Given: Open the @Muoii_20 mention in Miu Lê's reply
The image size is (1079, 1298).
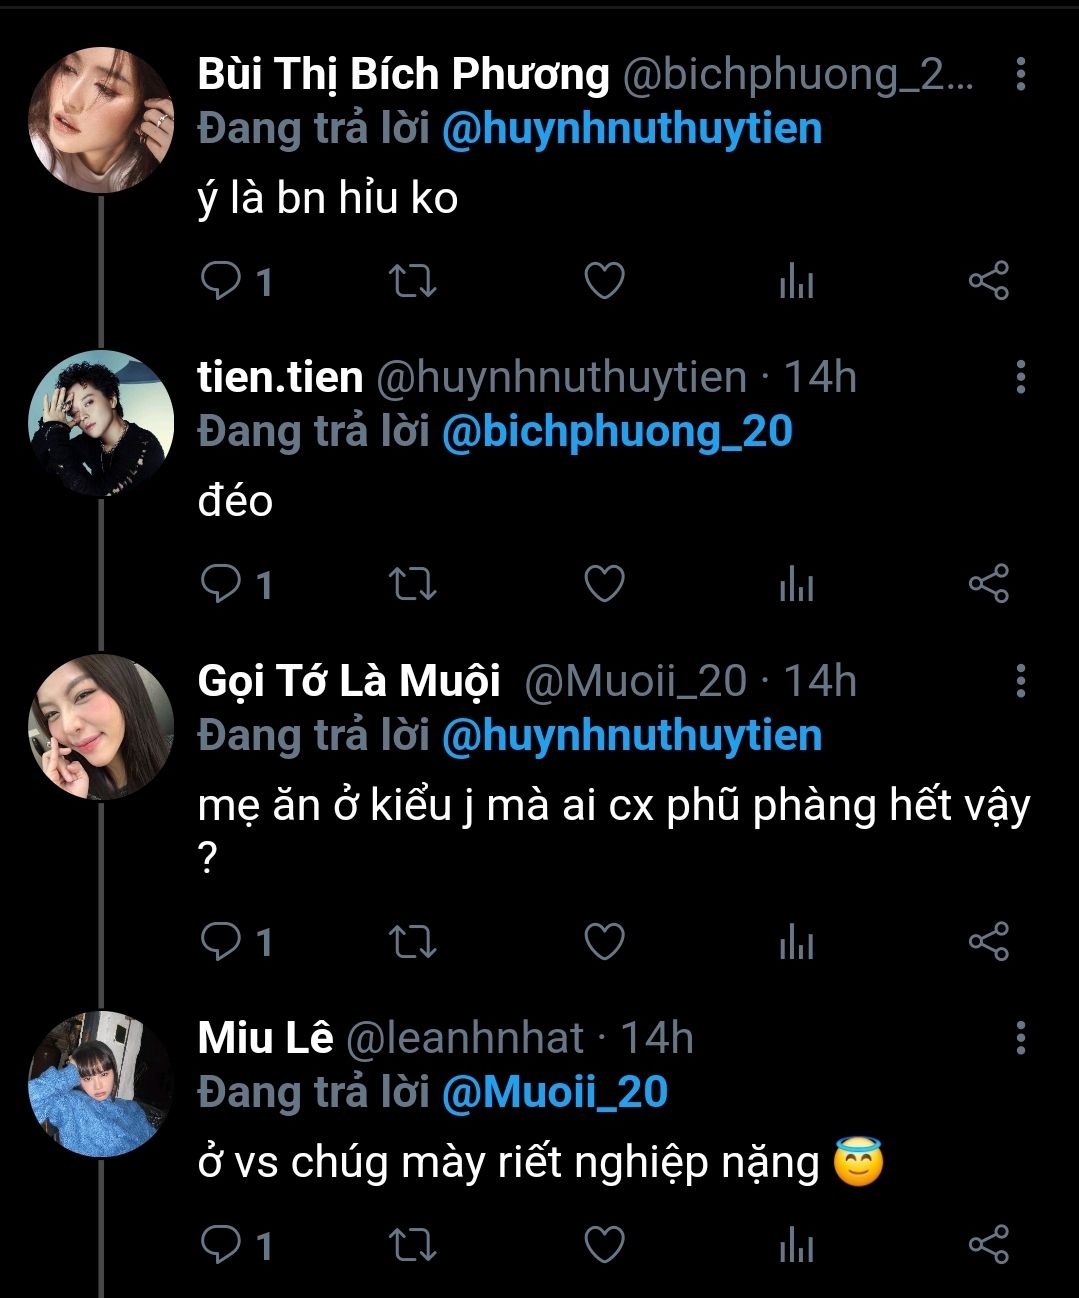Looking at the screenshot, I should click(x=554, y=1091).
